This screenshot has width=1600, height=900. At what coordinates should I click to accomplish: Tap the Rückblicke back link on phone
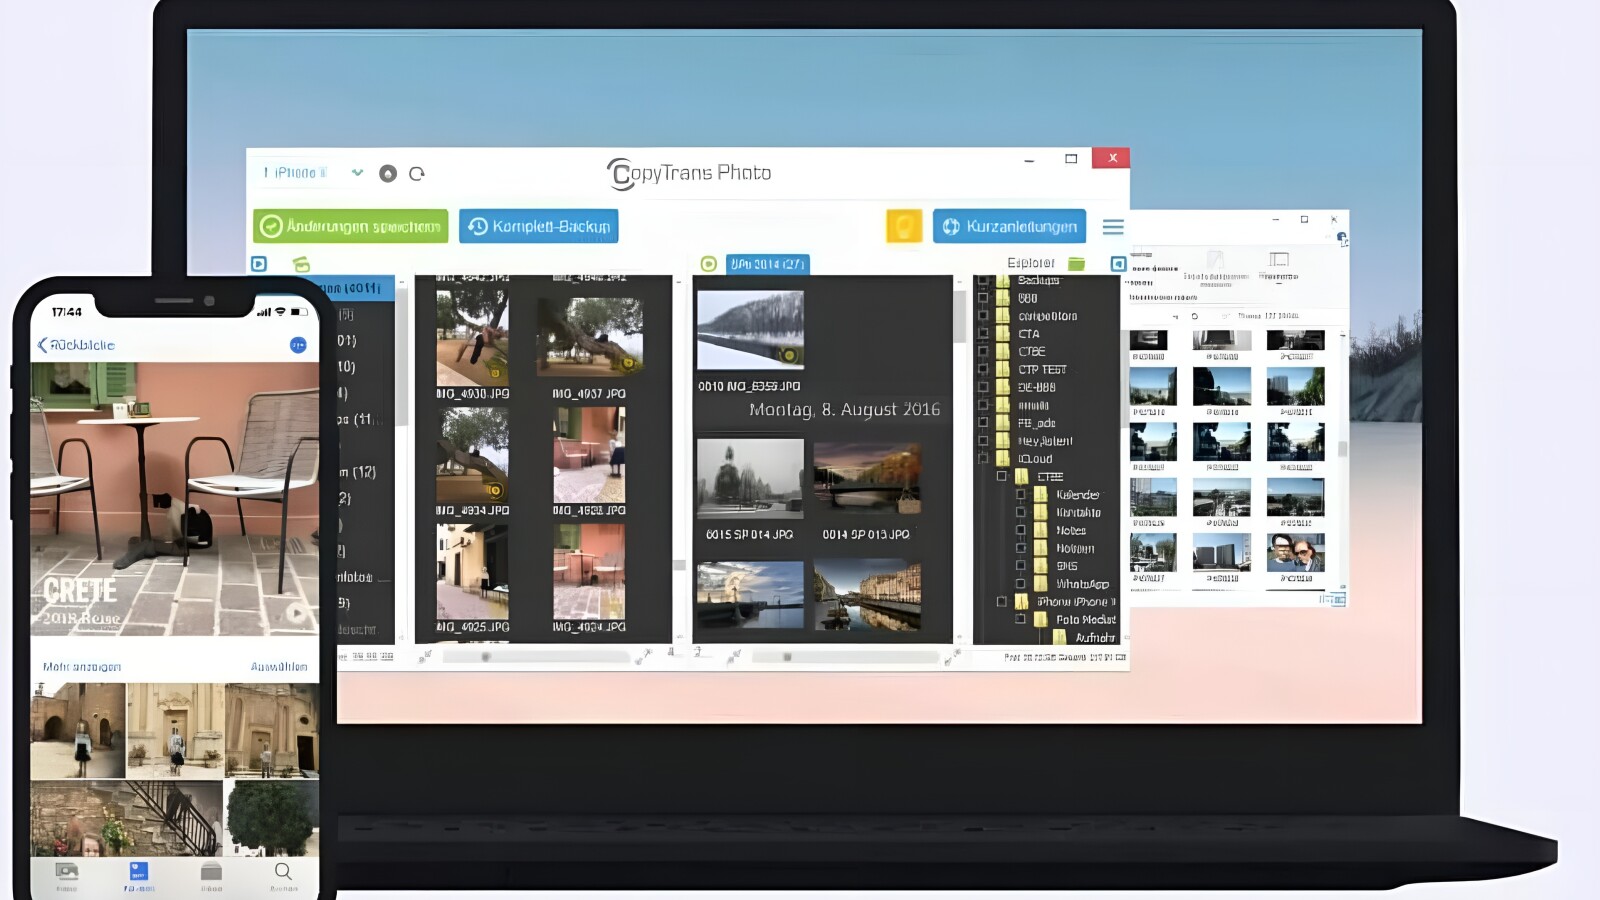click(77, 345)
